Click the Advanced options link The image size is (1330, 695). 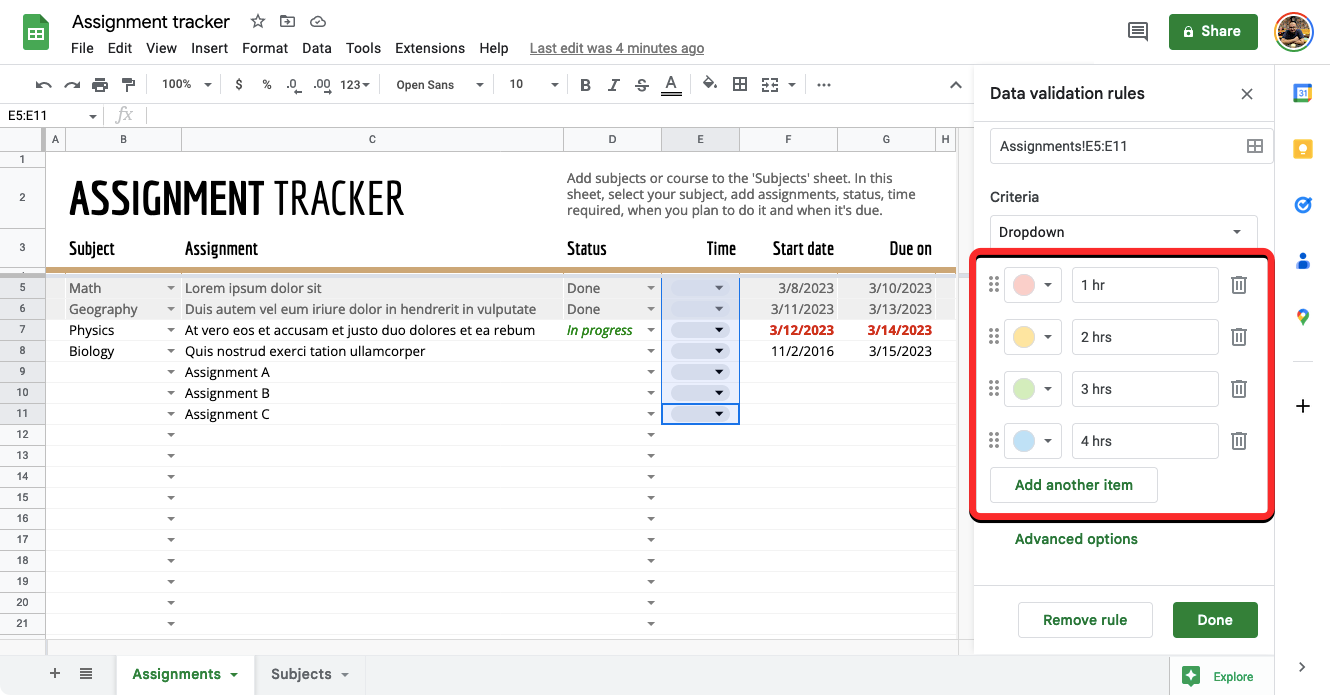(x=1076, y=539)
